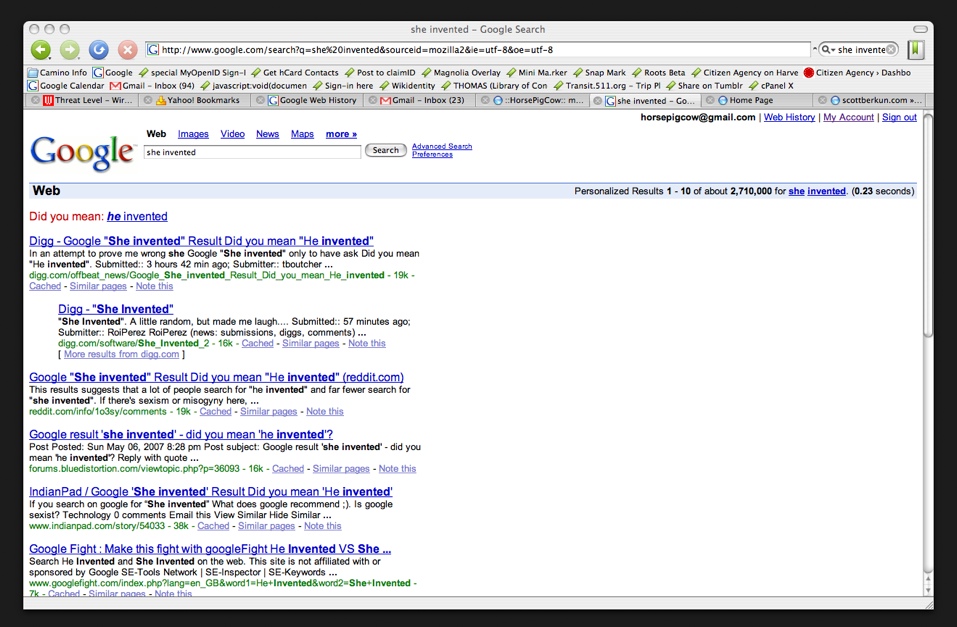Screen dimensions: 957x627
Task: Toggle the toolbar pill button in title bar
Action: tap(919, 29)
